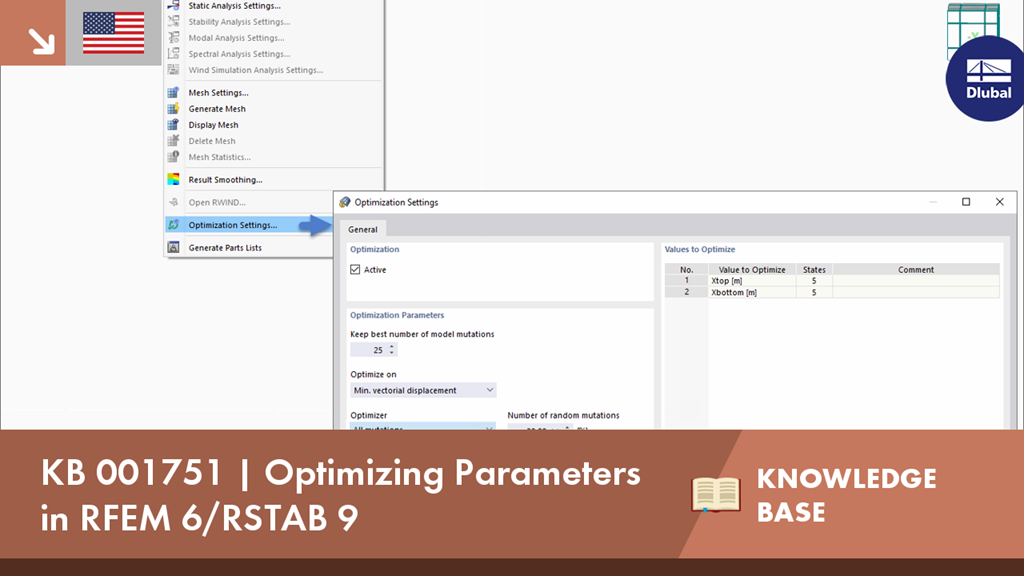The width and height of the screenshot is (1024, 576).
Task: Open the Optimizer dropdown
Action: coord(423,426)
